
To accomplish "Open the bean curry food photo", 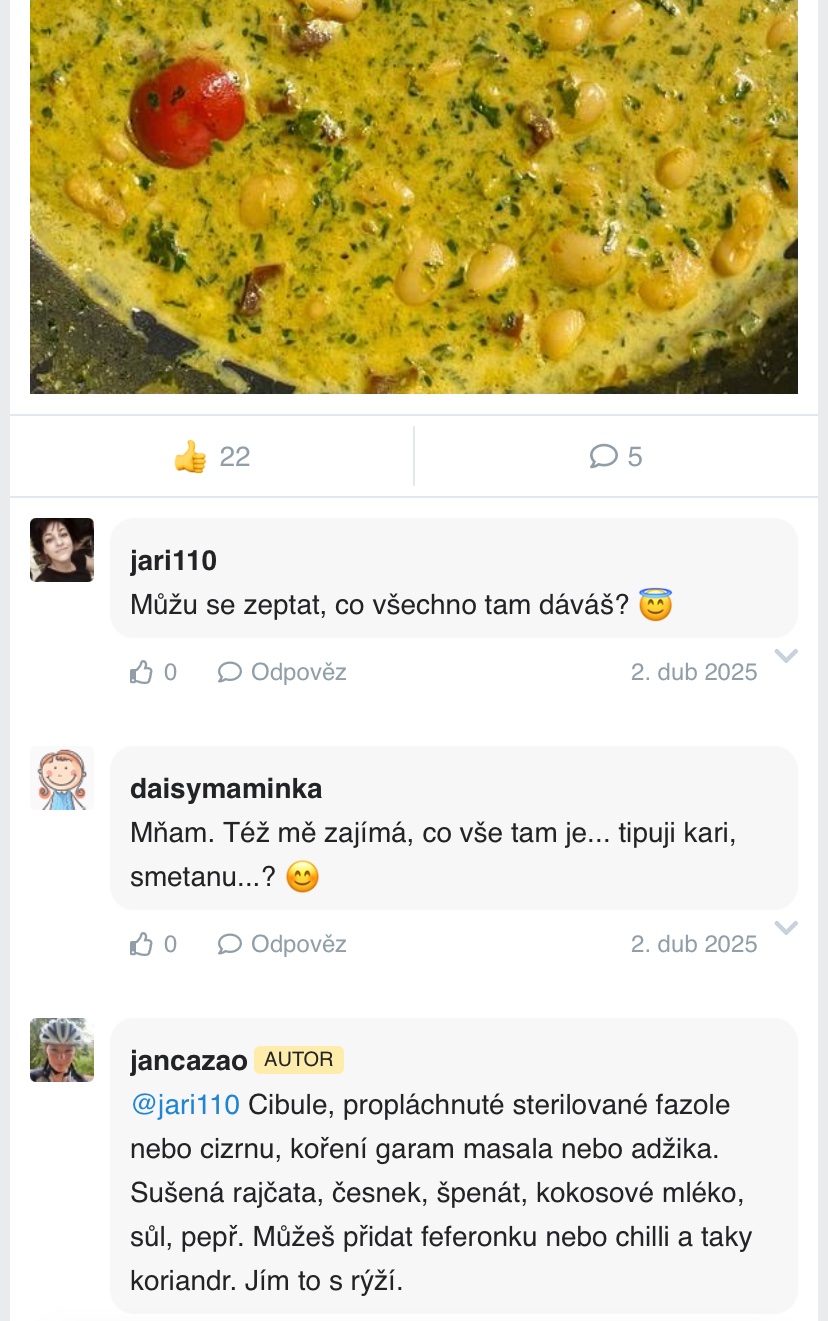I will (414, 196).
